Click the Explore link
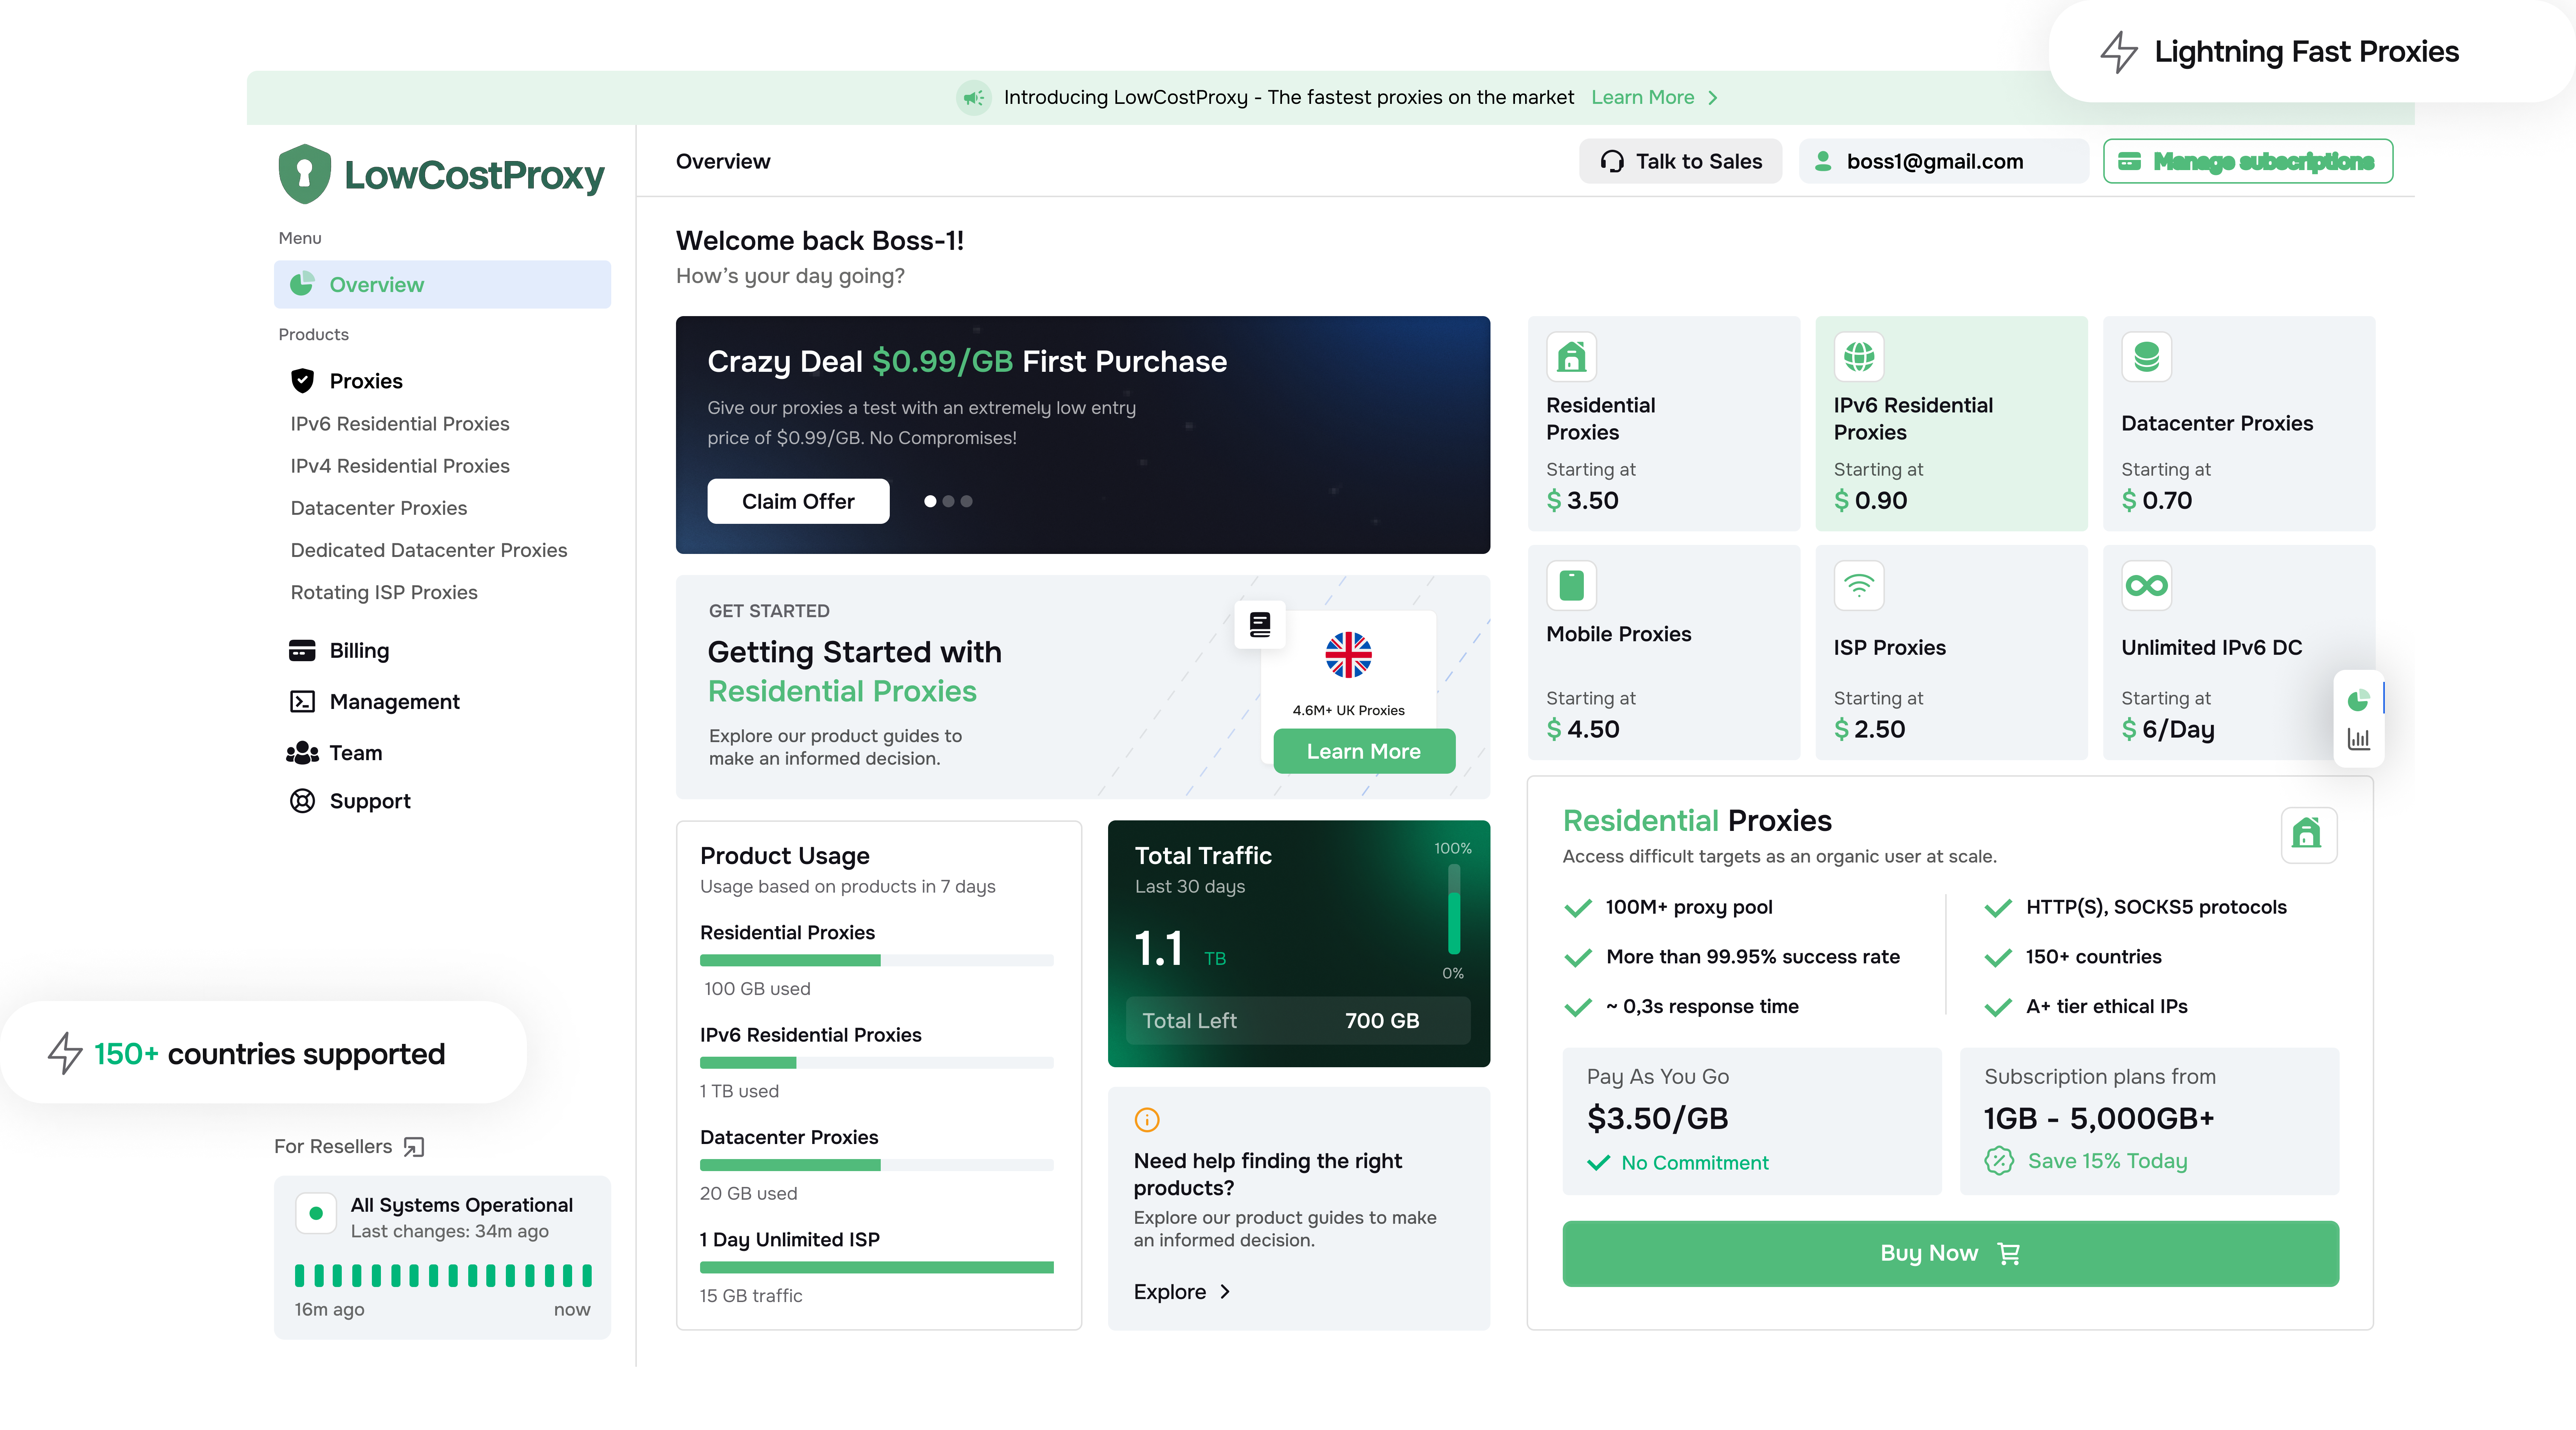 [1170, 1292]
